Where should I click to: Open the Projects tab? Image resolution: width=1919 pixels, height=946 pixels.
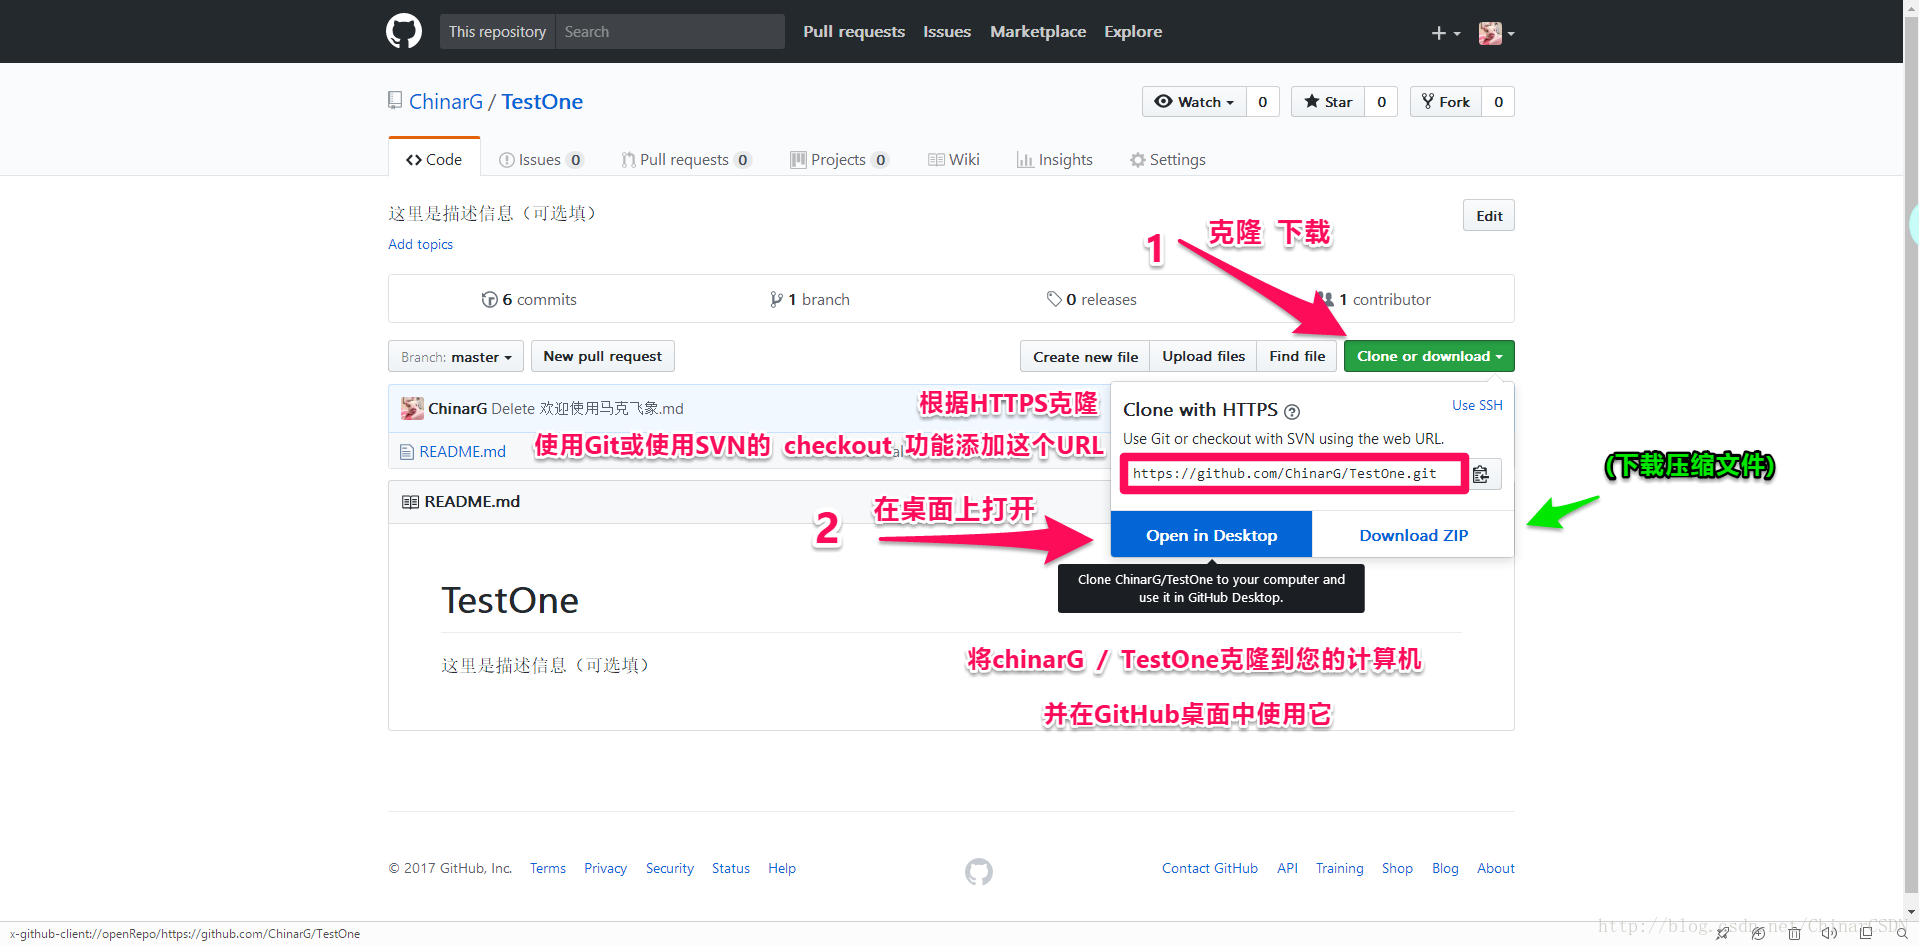click(x=839, y=160)
